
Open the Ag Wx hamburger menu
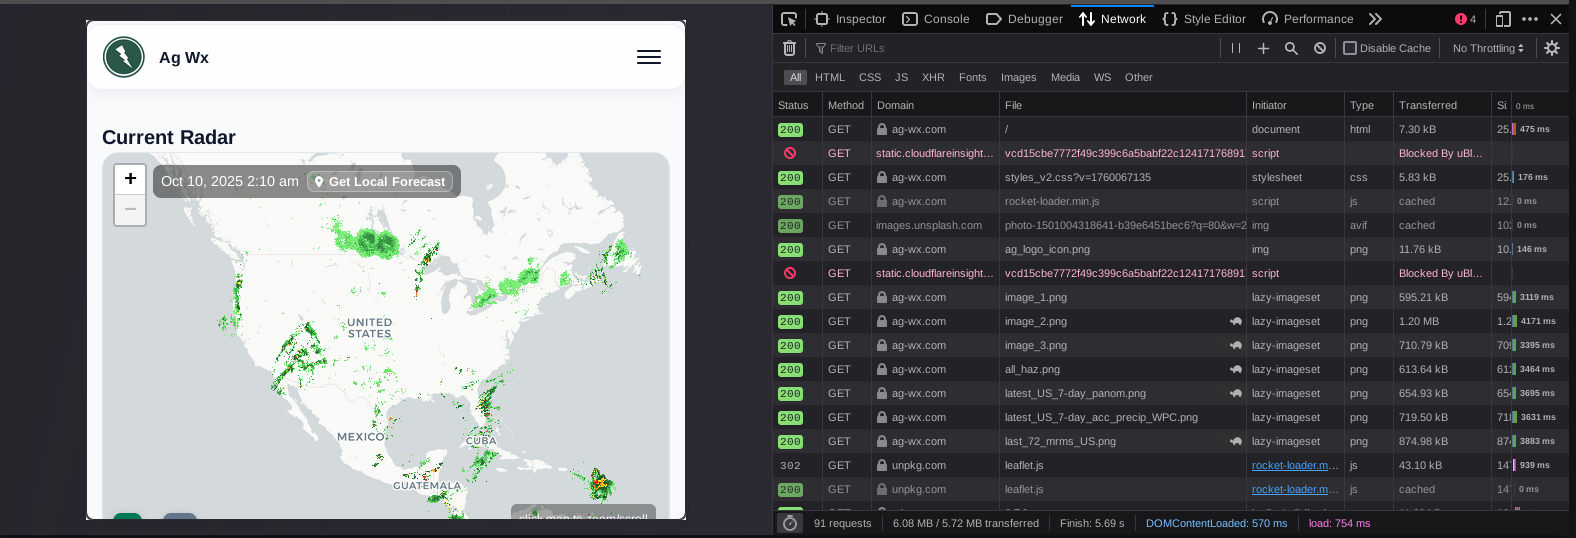click(649, 57)
